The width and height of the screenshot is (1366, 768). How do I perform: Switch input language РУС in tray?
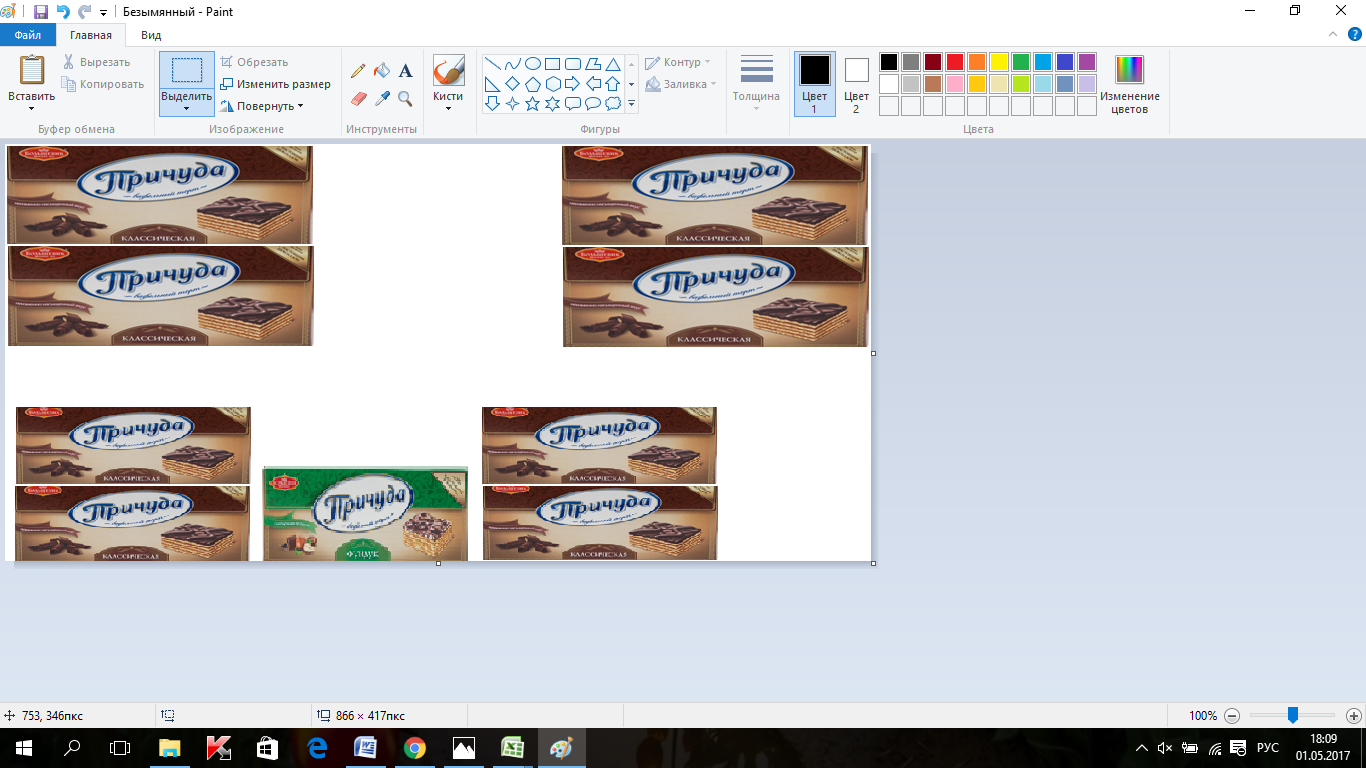pos(1268,748)
